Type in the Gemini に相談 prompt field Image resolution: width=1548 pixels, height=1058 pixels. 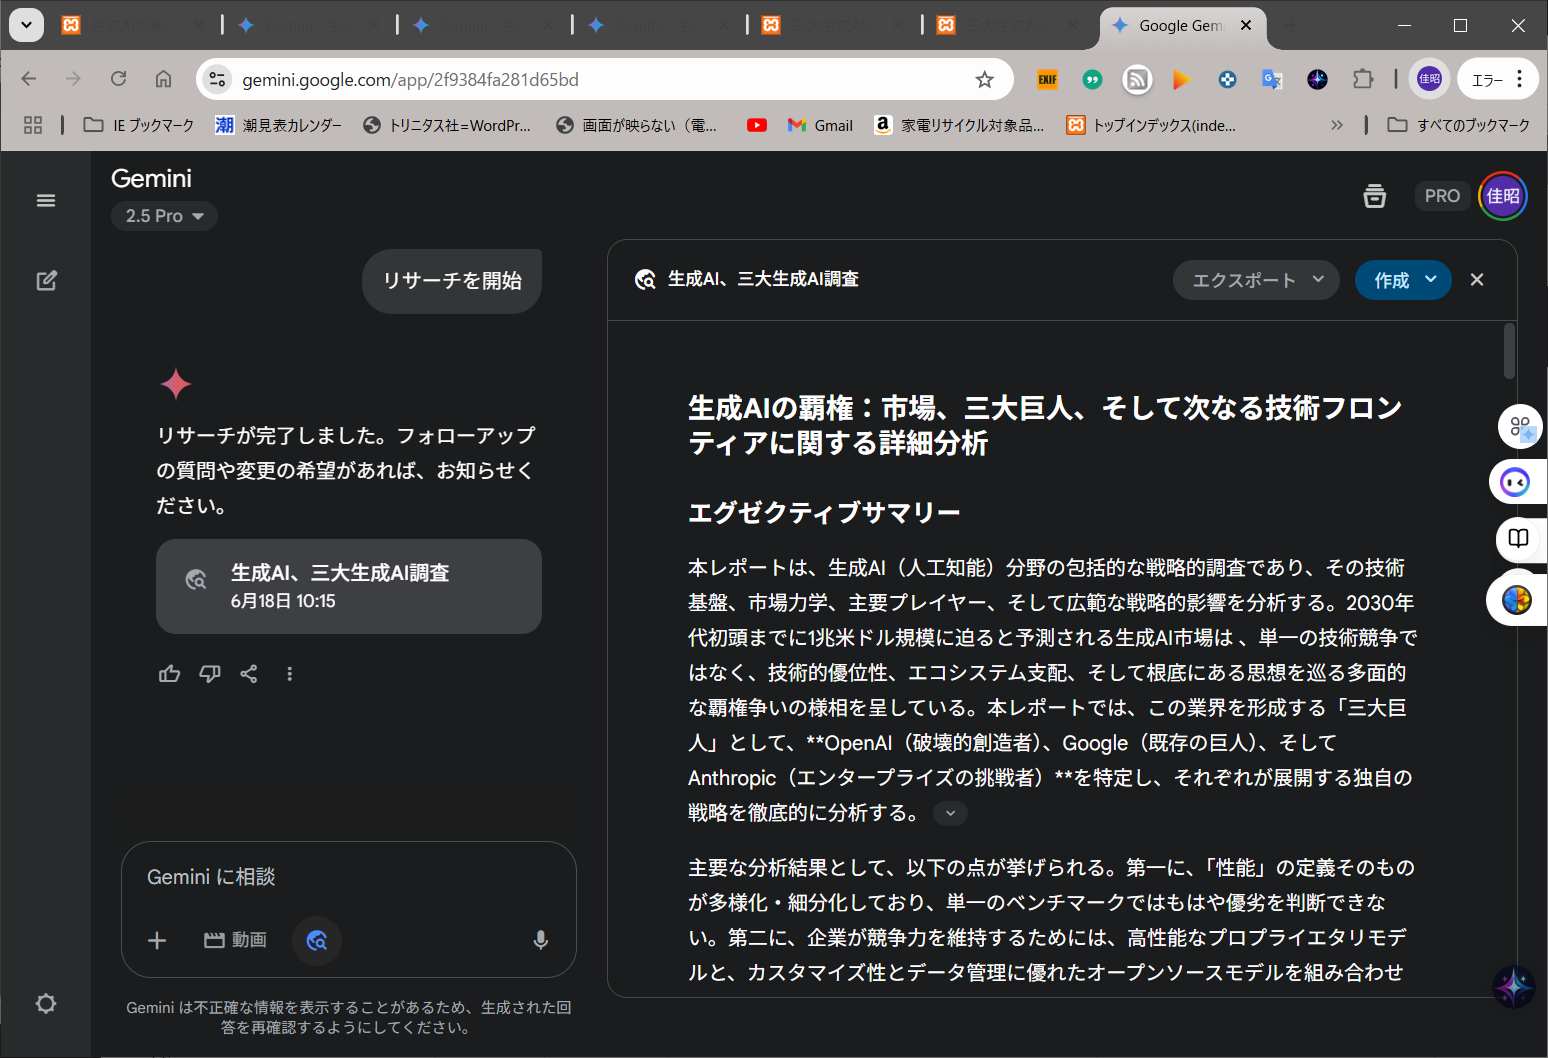pyautogui.click(x=348, y=877)
